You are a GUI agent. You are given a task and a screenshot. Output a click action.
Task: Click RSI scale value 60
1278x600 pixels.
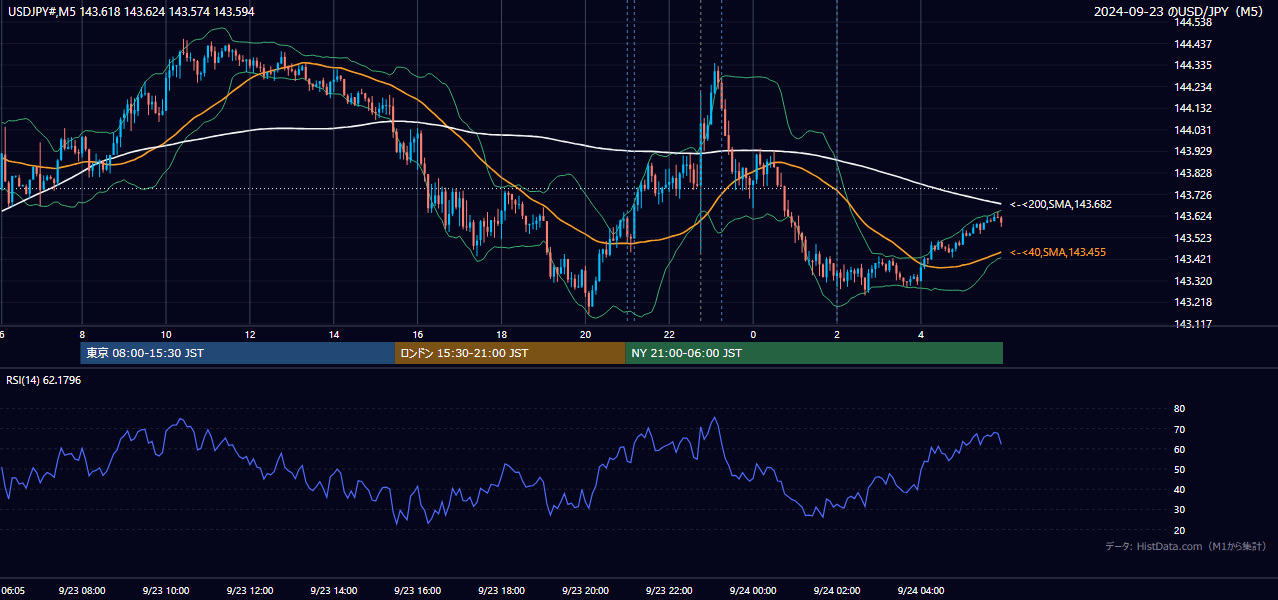pyautogui.click(x=1179, y=449)
